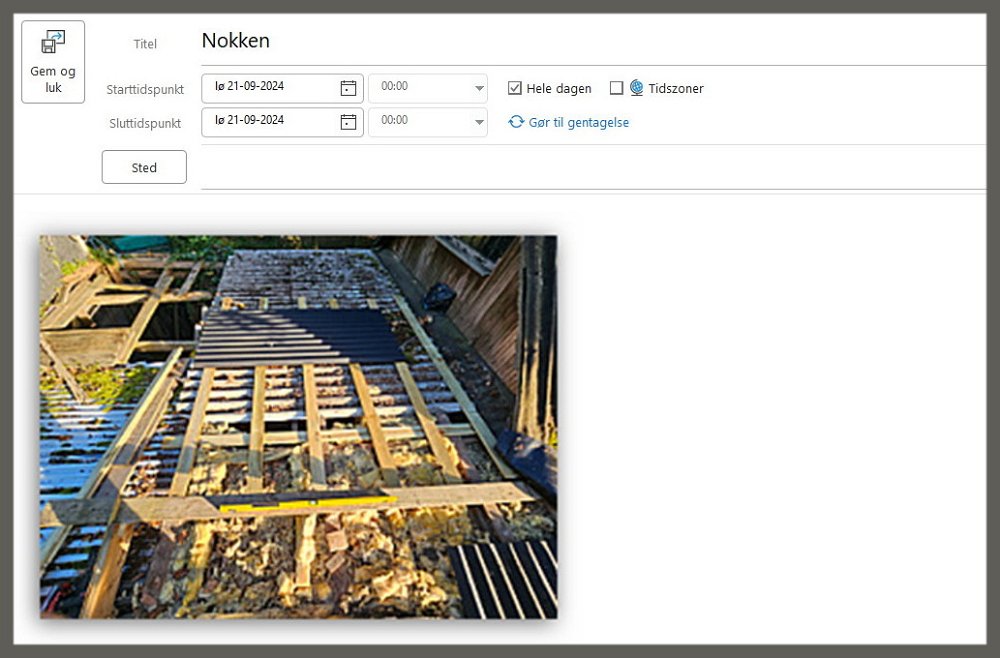Click the Gør til gentagelse link
The image size is (1000, 658).
[x=578, y=122]
